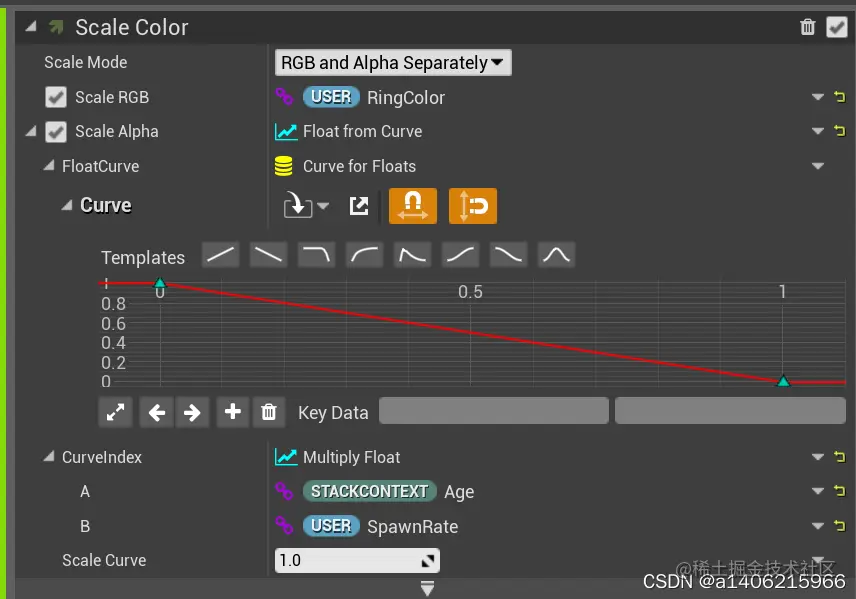Click the zoom-to-fit curve icon
Viewport: 856px width, 599px height.
(x=116, y=411)
